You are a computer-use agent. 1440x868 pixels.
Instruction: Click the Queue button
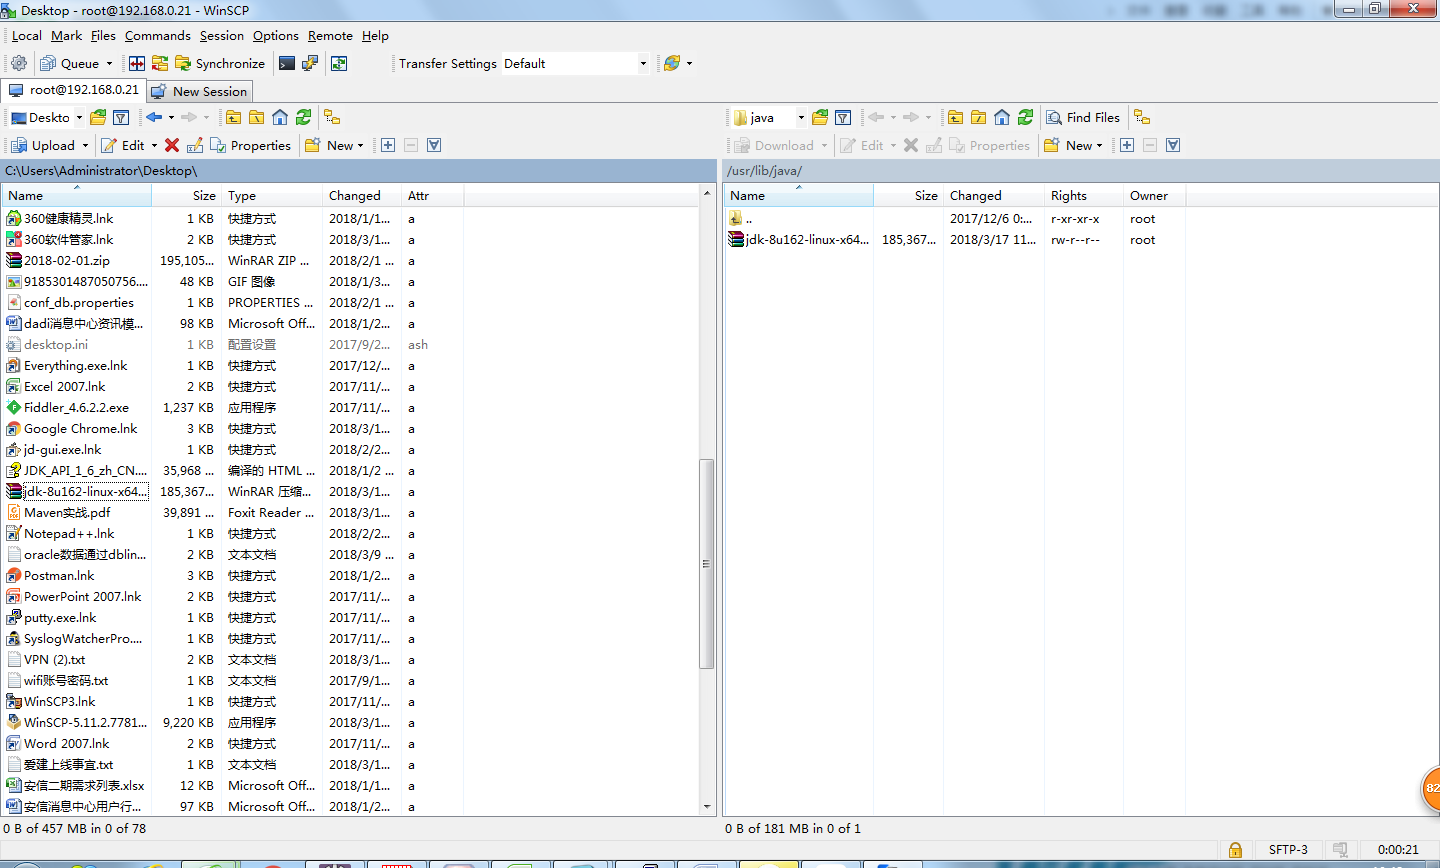69,63
